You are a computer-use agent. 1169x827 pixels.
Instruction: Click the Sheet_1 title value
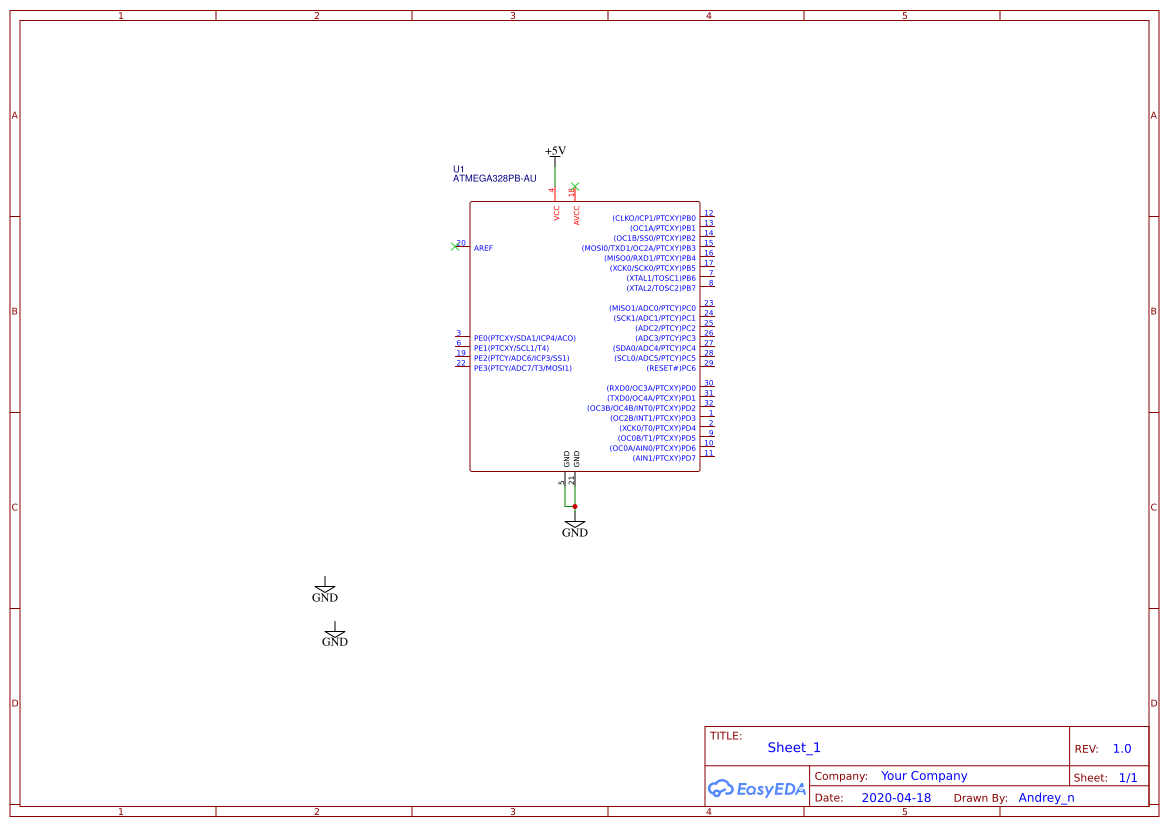click(794, 748)
